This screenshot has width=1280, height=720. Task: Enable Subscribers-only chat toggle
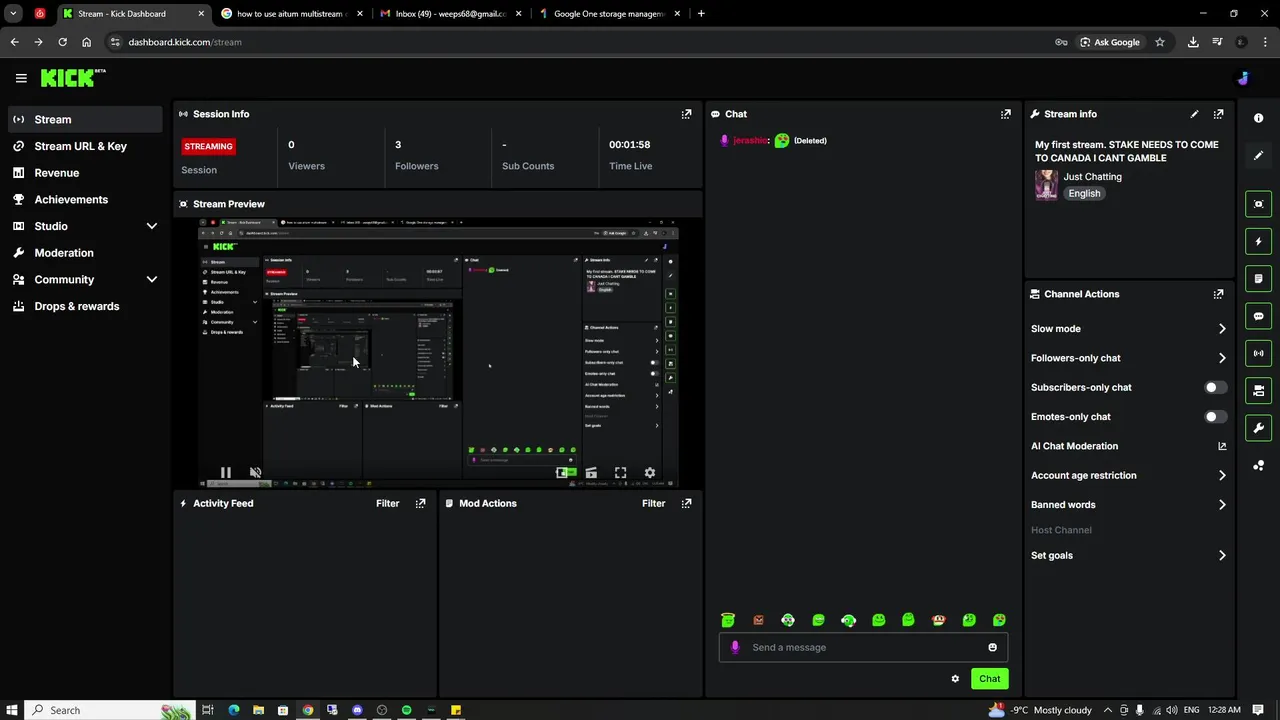1215,387
